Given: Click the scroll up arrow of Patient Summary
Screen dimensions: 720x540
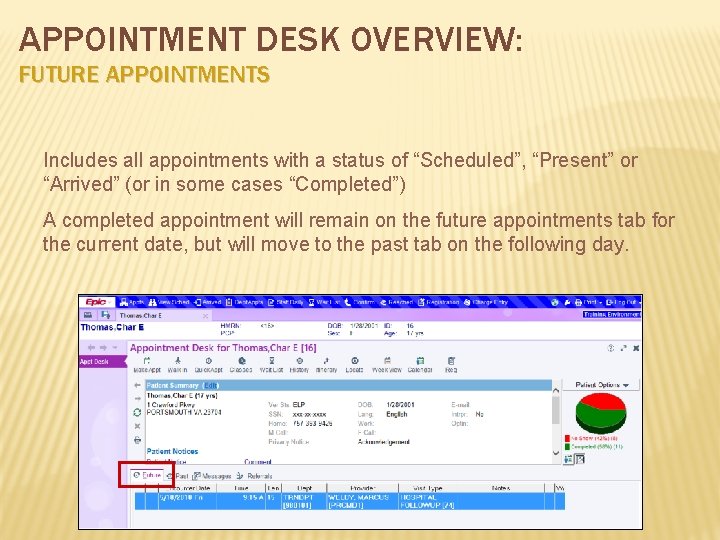Looking at the screenshot, I should [556, 391].
